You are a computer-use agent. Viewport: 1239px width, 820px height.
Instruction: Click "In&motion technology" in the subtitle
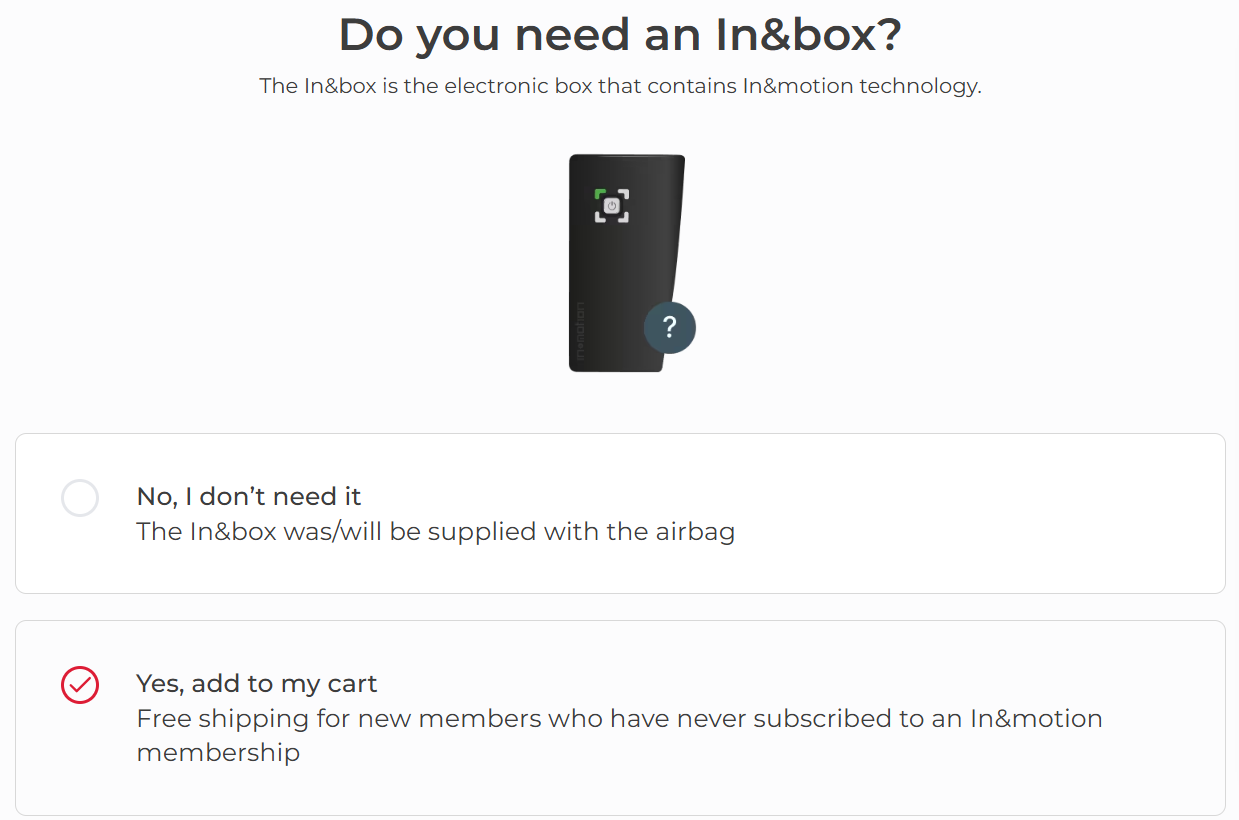(861, 86)
